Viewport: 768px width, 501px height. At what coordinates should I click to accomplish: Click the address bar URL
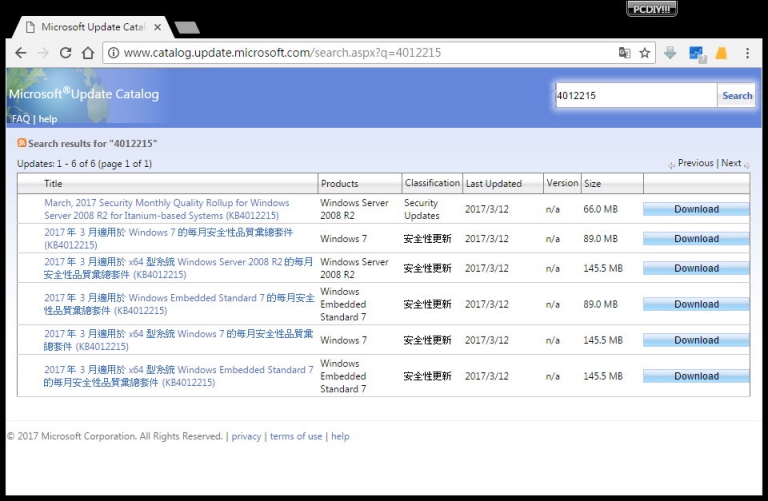coord(282,53)
